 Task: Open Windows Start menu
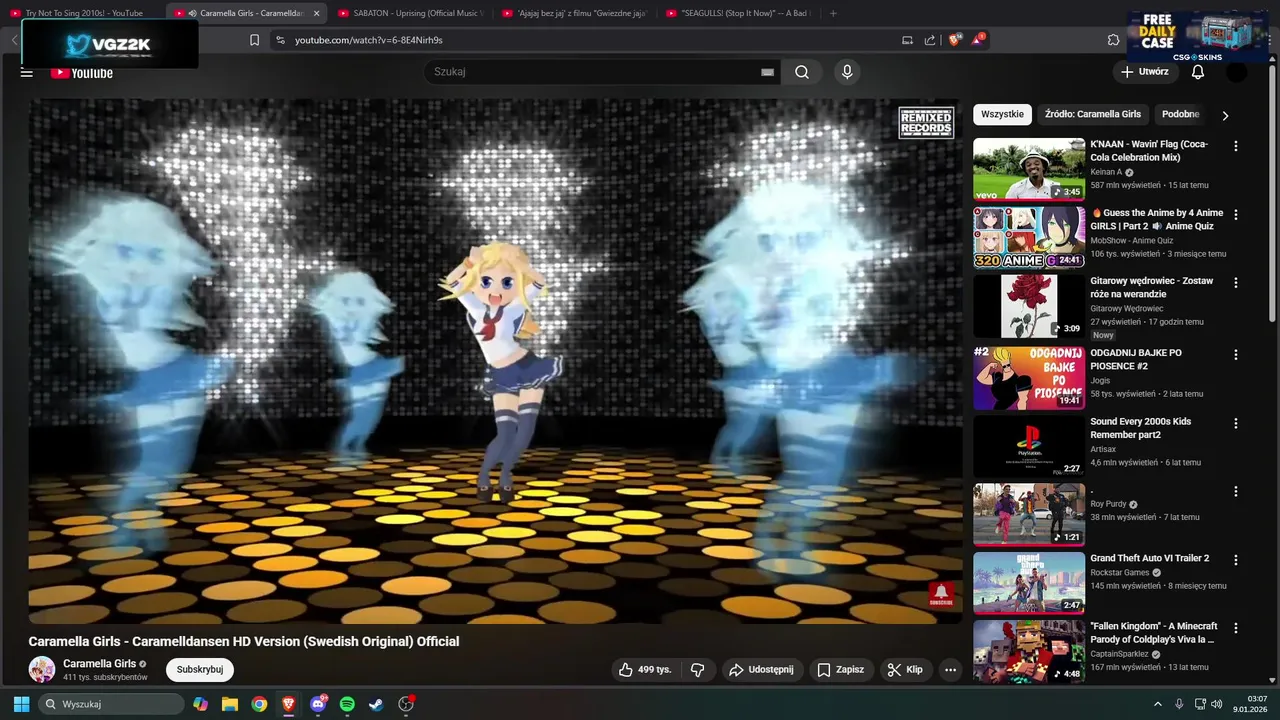(x=21, y=704)
